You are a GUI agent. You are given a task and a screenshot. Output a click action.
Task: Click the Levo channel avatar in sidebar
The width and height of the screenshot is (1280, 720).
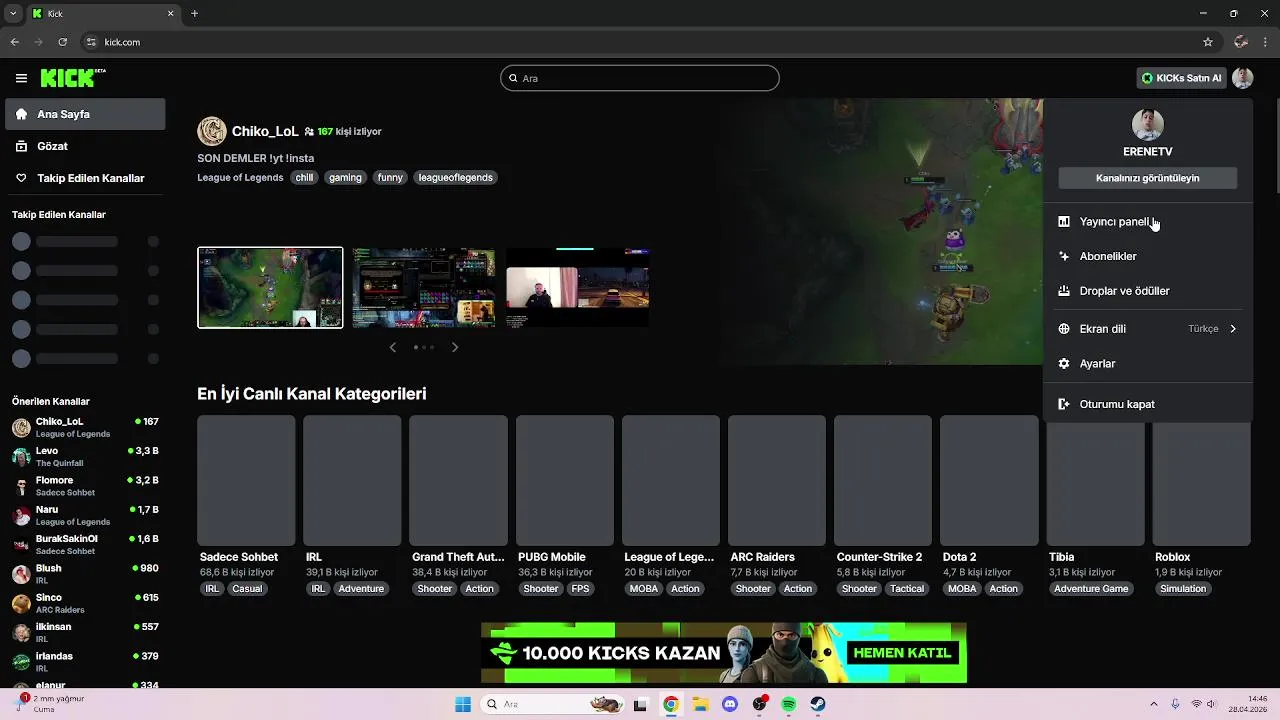coord(21,457)
